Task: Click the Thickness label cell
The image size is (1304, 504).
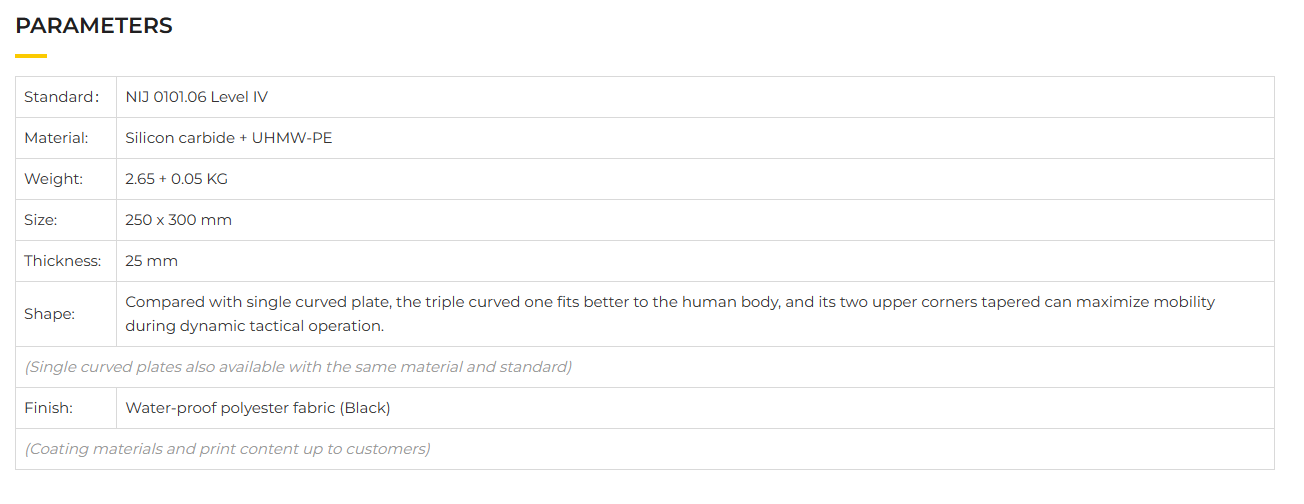Action: click(x=62, y=261)
